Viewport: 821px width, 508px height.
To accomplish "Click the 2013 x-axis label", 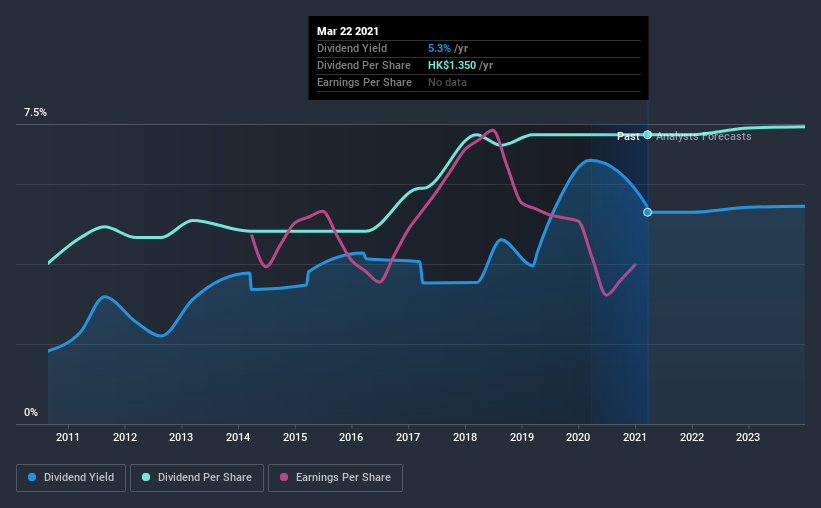I will (181, 437).
